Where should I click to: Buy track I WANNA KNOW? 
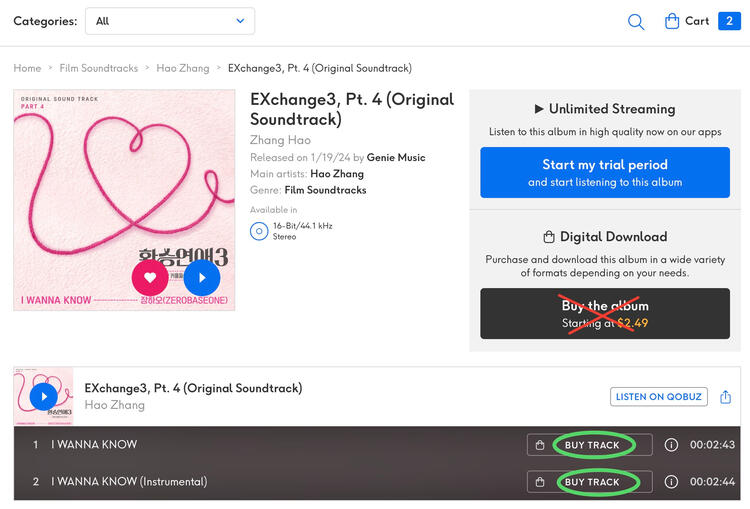[x=592, y=445]
